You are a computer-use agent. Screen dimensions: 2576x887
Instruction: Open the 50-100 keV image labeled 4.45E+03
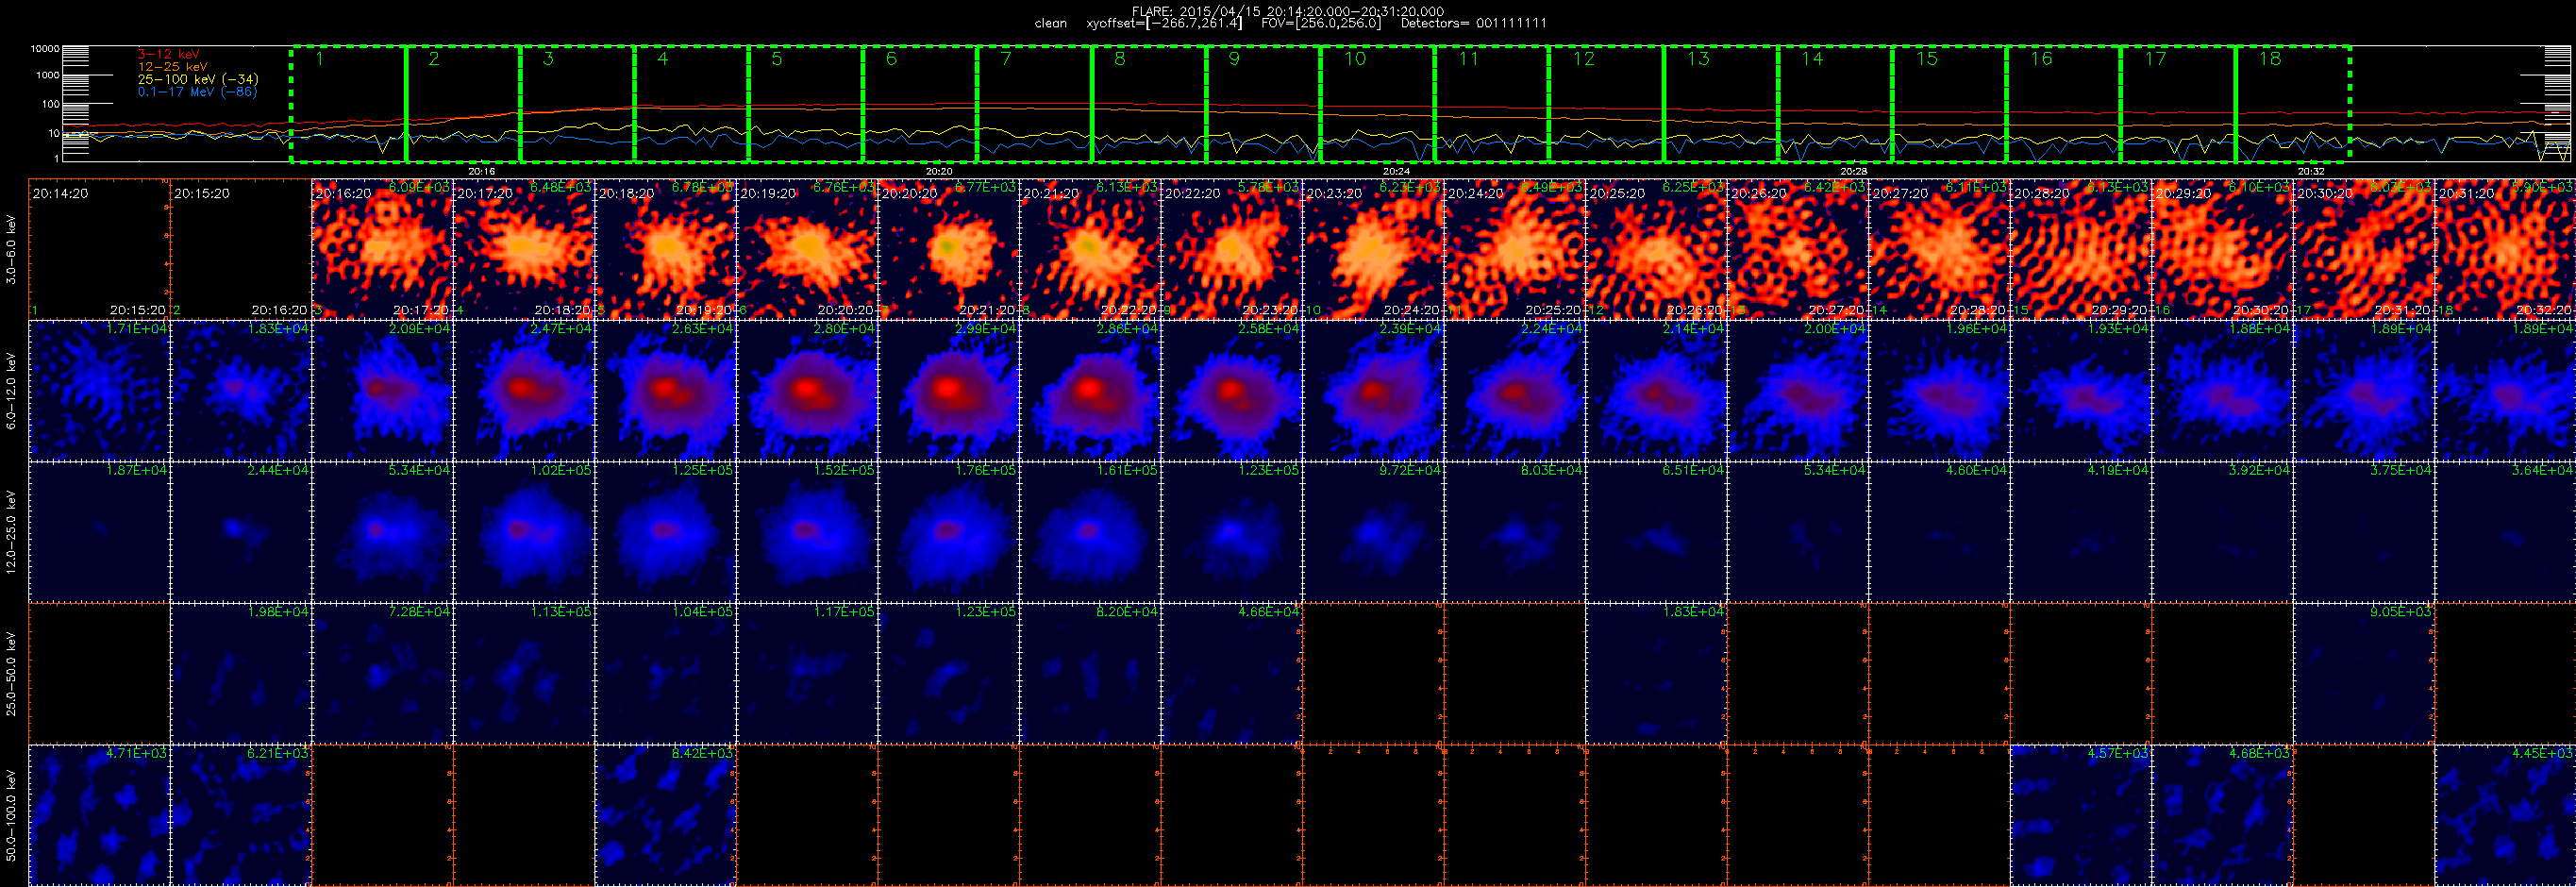2505,815
